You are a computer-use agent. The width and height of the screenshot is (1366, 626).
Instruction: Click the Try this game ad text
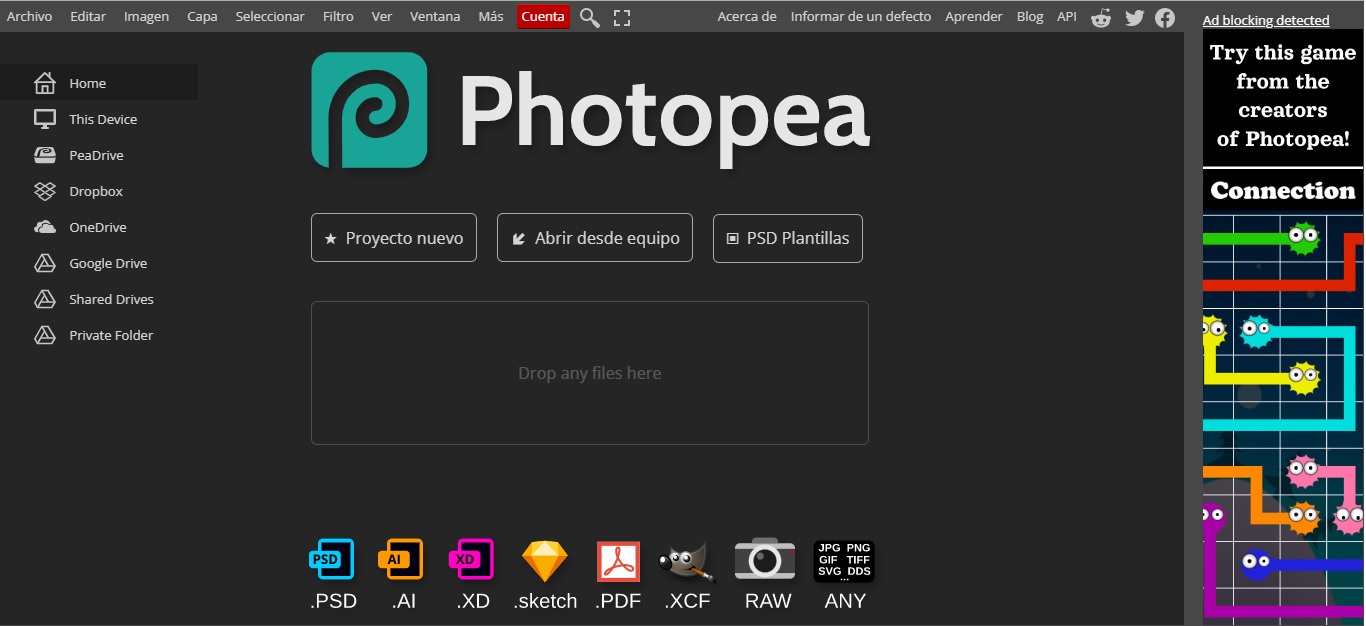[1283, 96]
